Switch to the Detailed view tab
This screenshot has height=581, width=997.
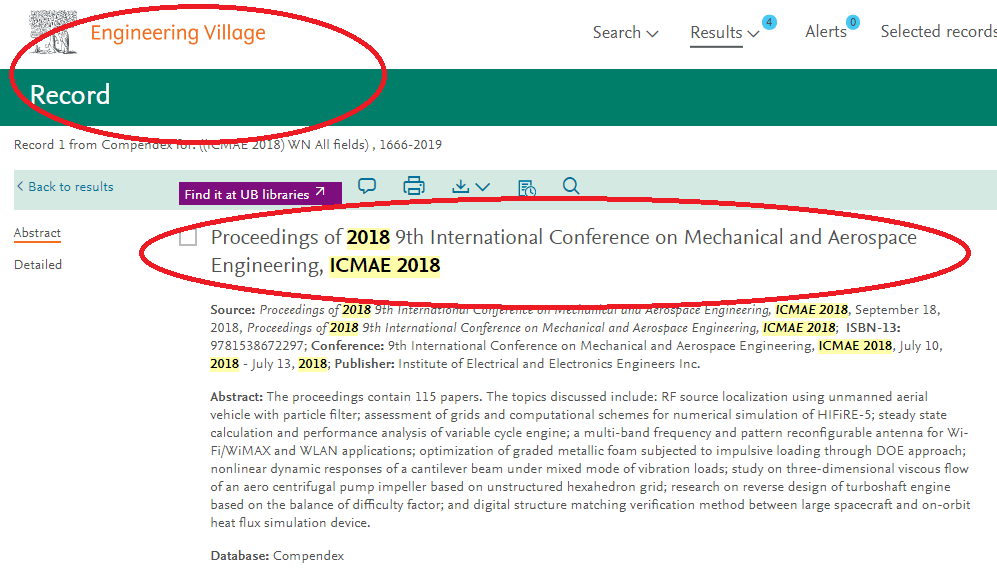point(38,264)
